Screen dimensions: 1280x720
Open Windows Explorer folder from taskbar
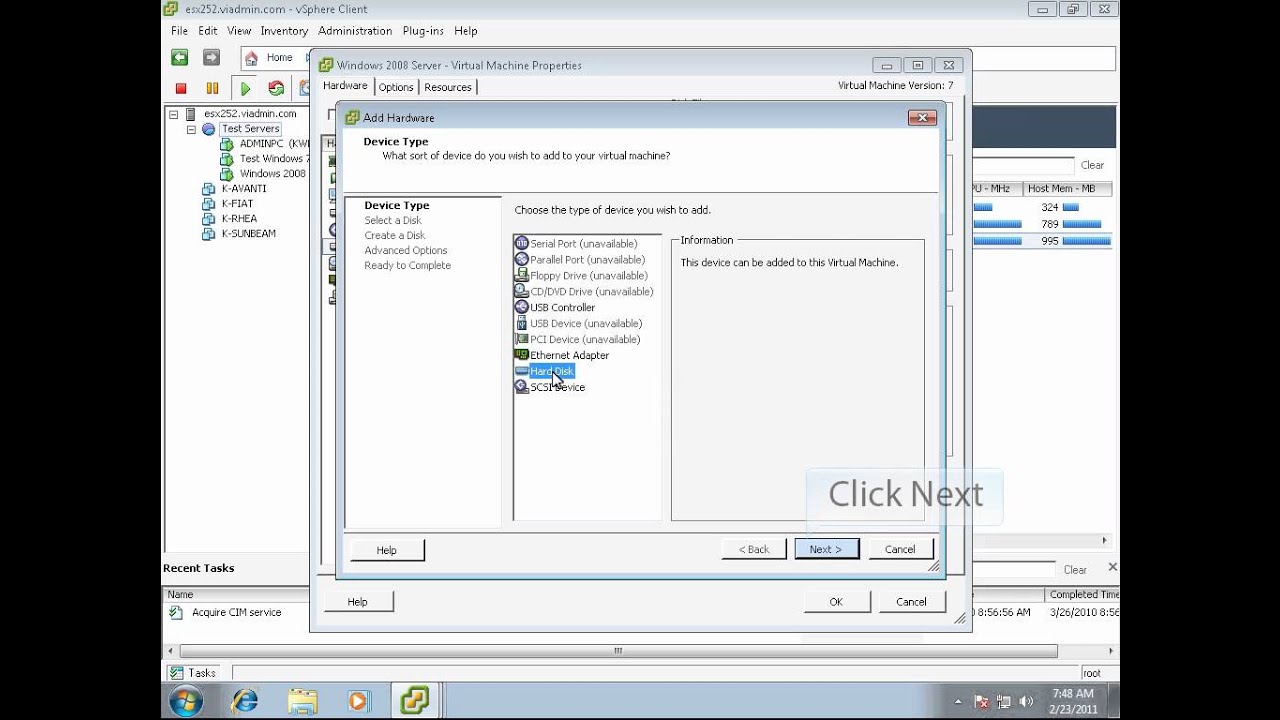302,701
